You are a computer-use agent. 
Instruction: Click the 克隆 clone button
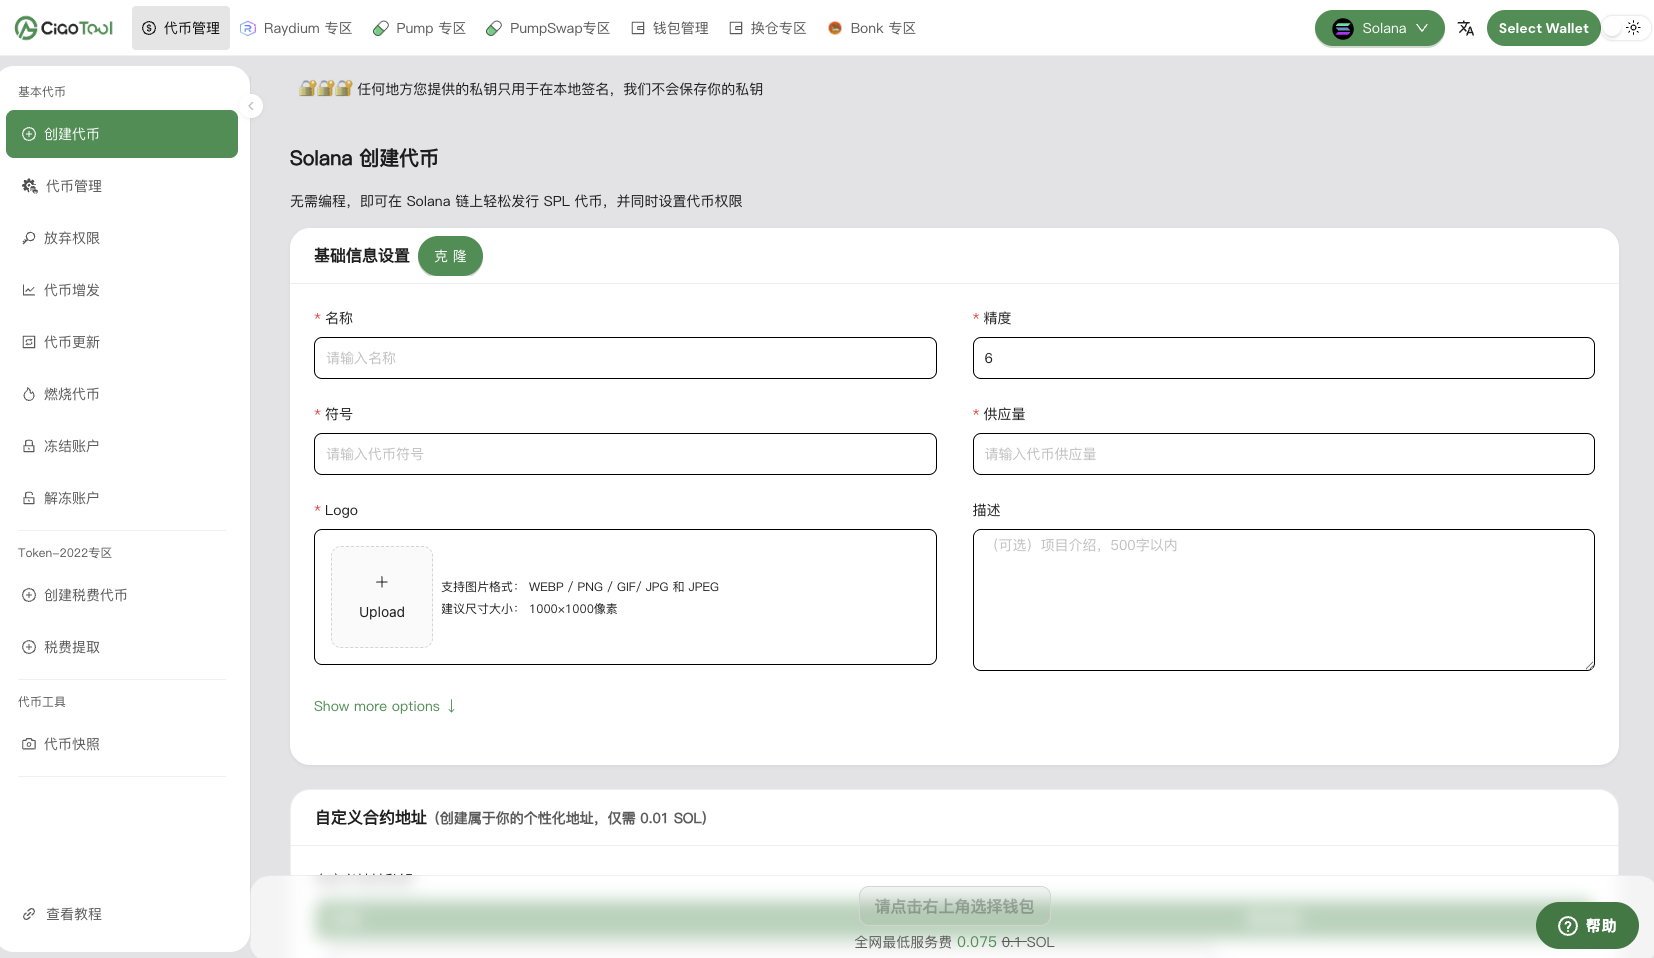coord(450,256)
